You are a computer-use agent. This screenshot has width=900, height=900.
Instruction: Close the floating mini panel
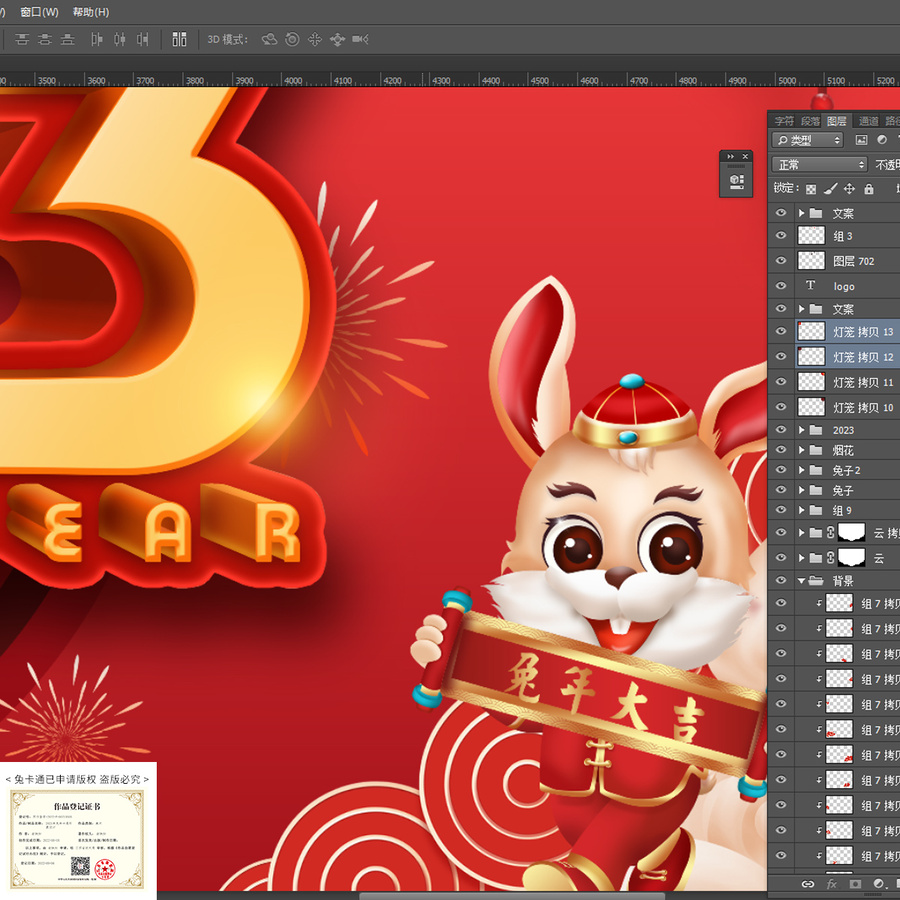point(745,156)
